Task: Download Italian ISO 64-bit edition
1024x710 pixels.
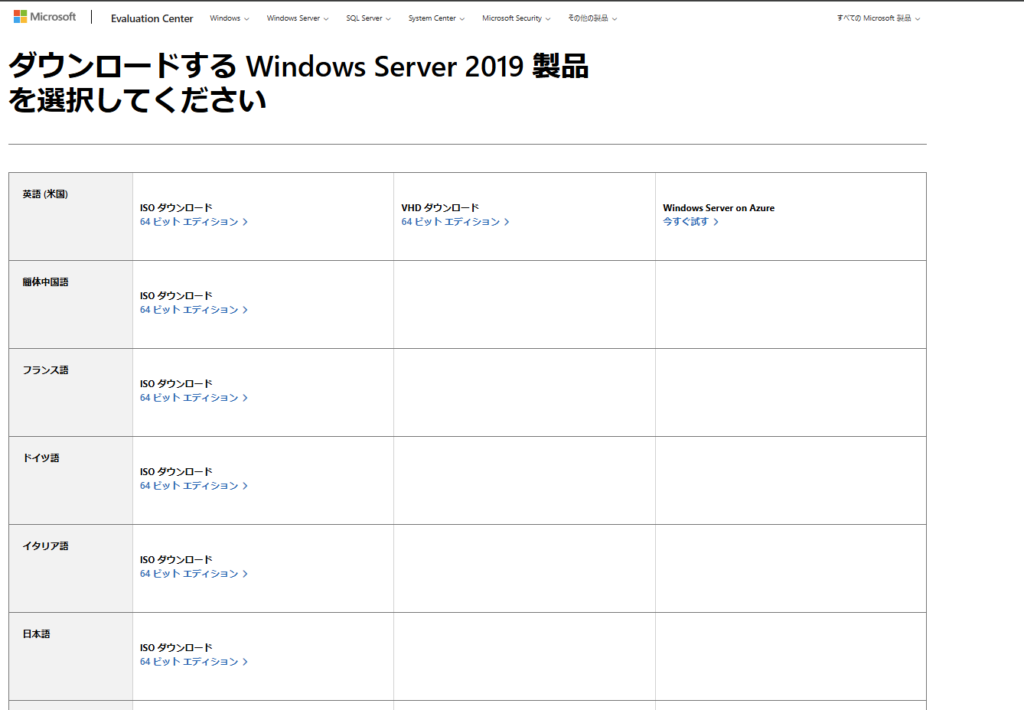Action: point(193,574)
